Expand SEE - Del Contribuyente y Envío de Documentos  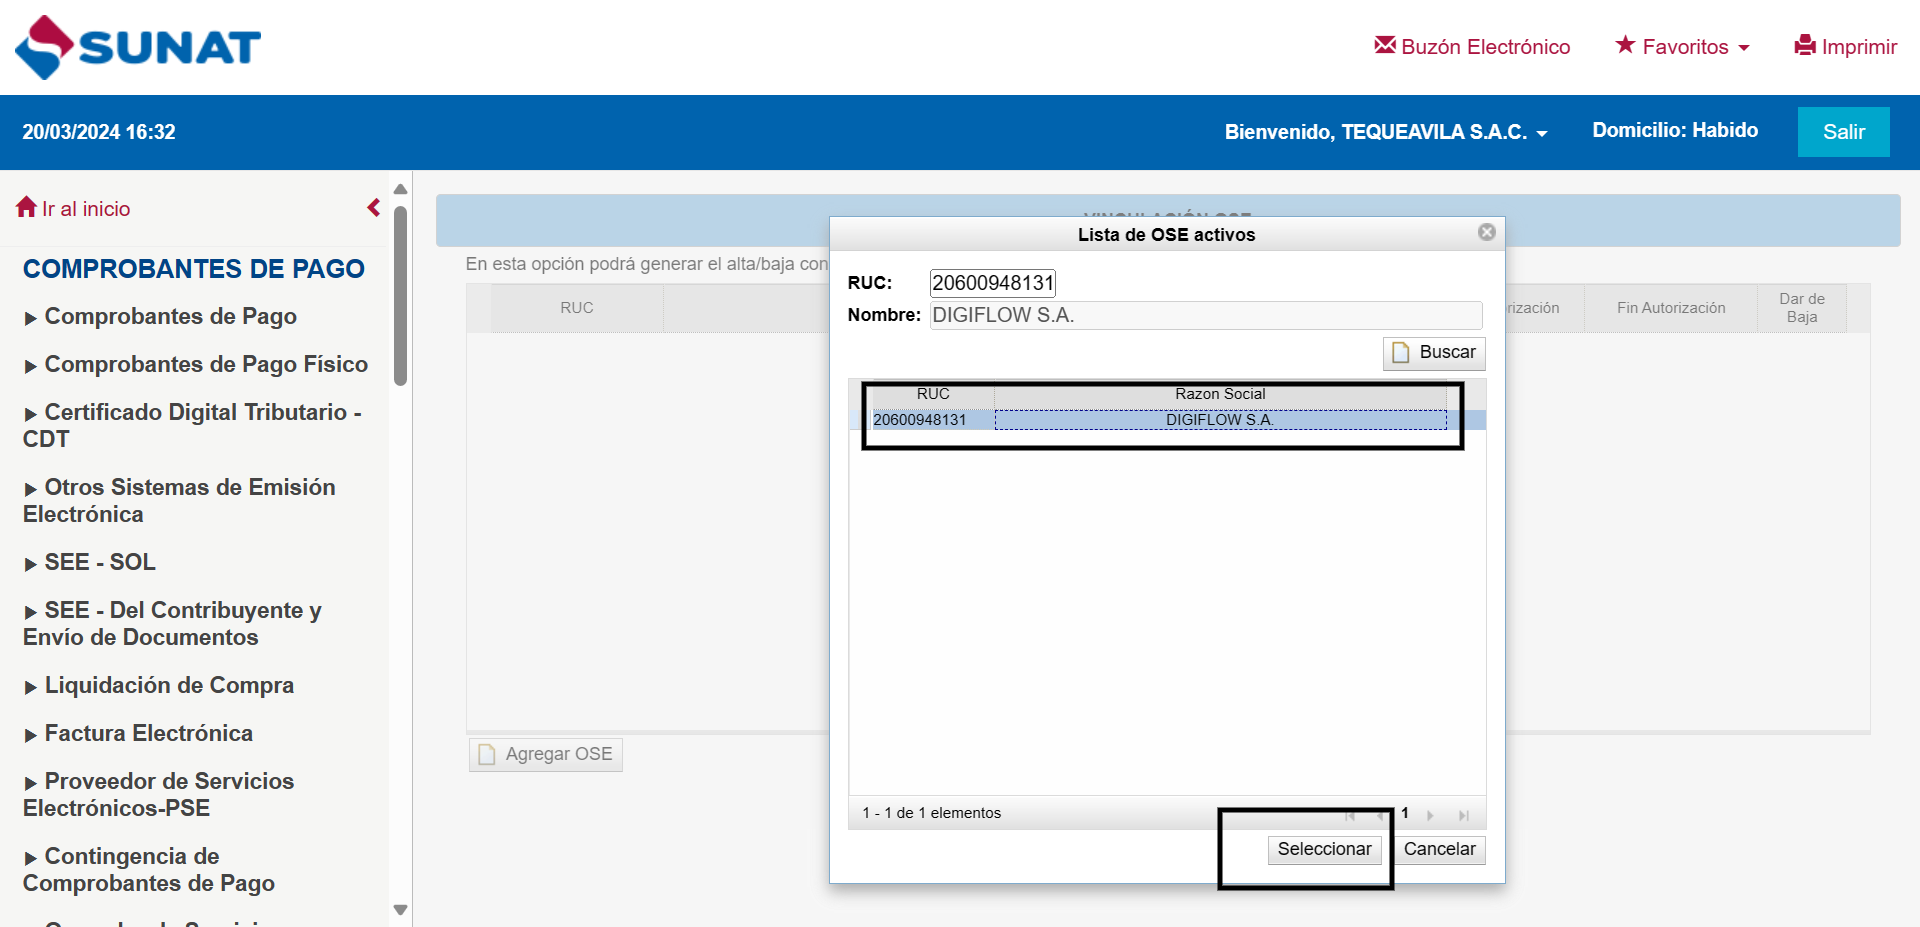coord(172,623)
